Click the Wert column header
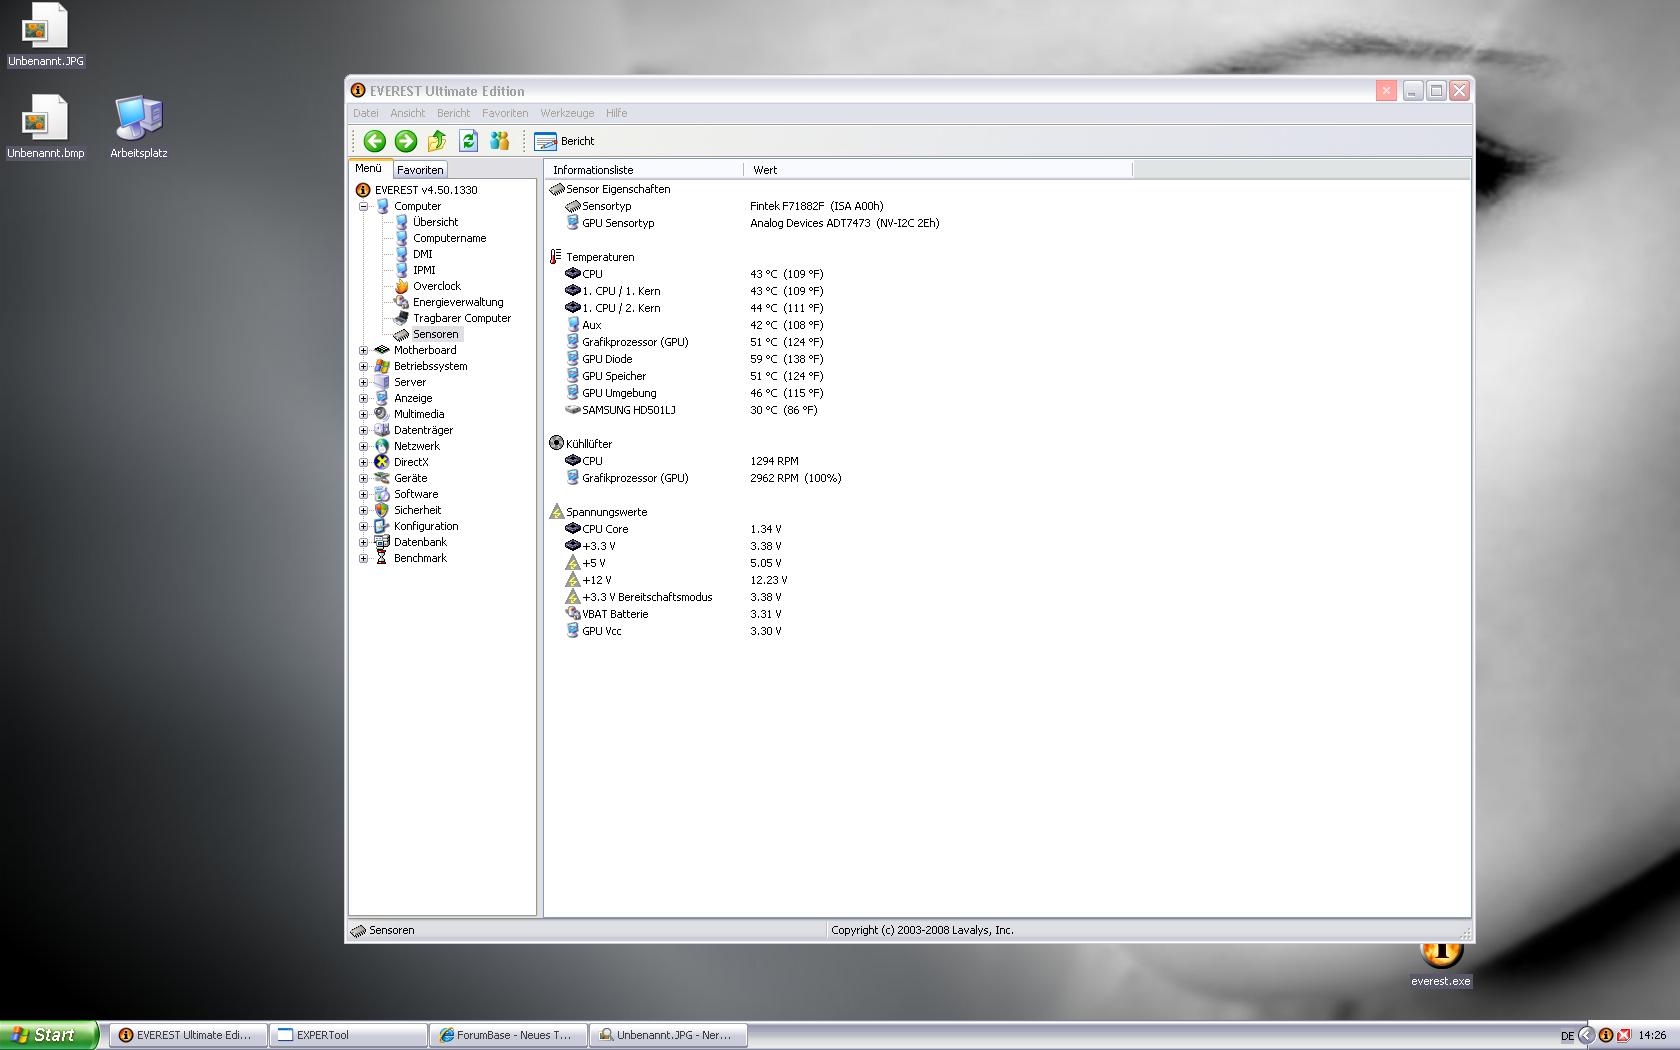Image resolution: width=1680 pixels, height=1050 pixels. click(938, 170)
